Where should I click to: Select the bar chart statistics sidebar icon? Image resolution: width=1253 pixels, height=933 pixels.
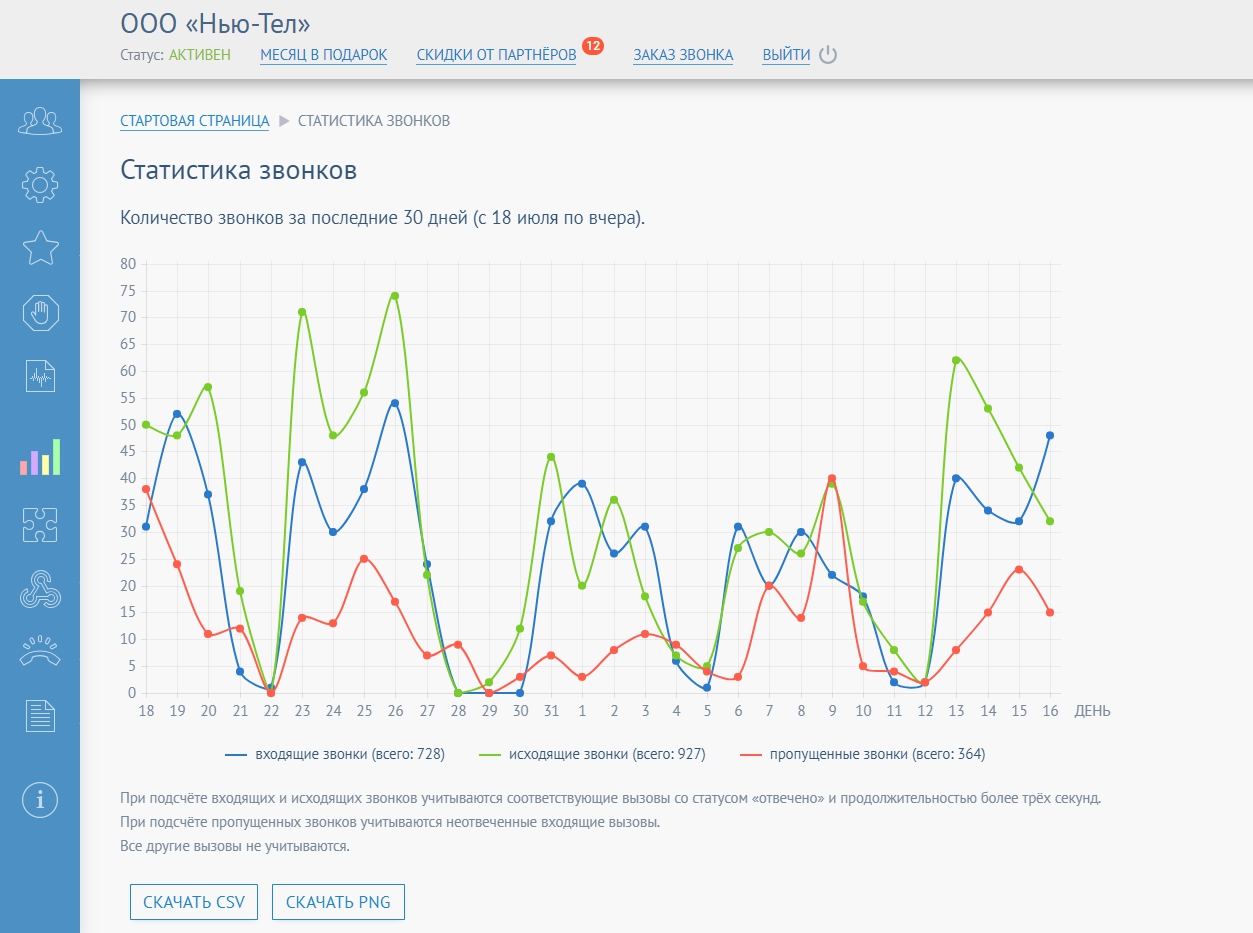click(x=40, y=457)
